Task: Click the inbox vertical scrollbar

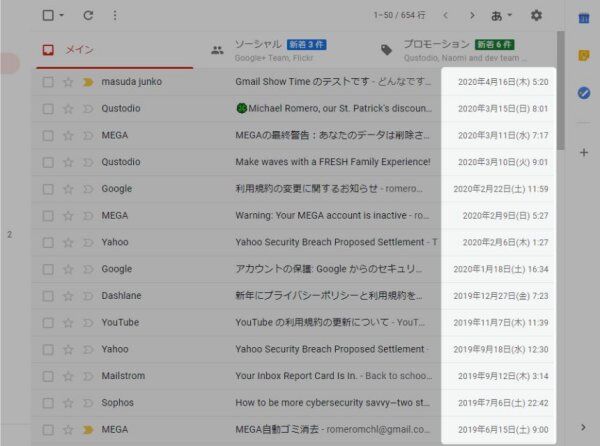Action: [561, 91]
